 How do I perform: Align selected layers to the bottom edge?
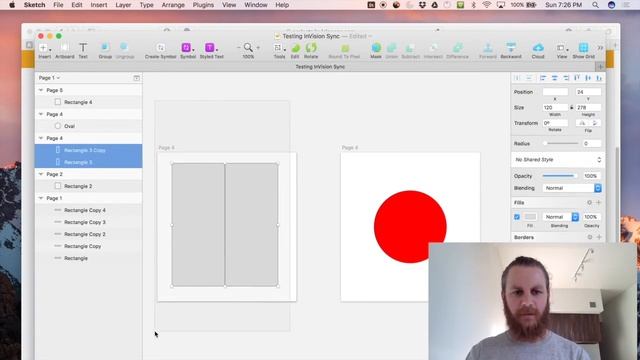pos(599,78)
